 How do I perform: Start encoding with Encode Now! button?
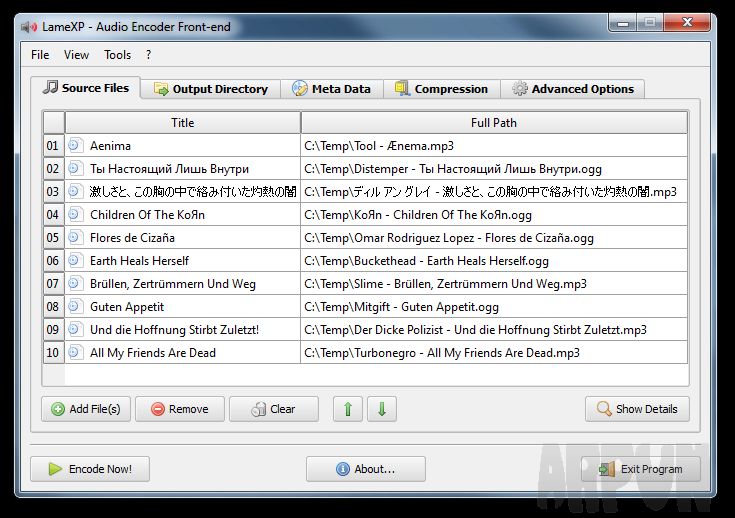tap(90, 469)
